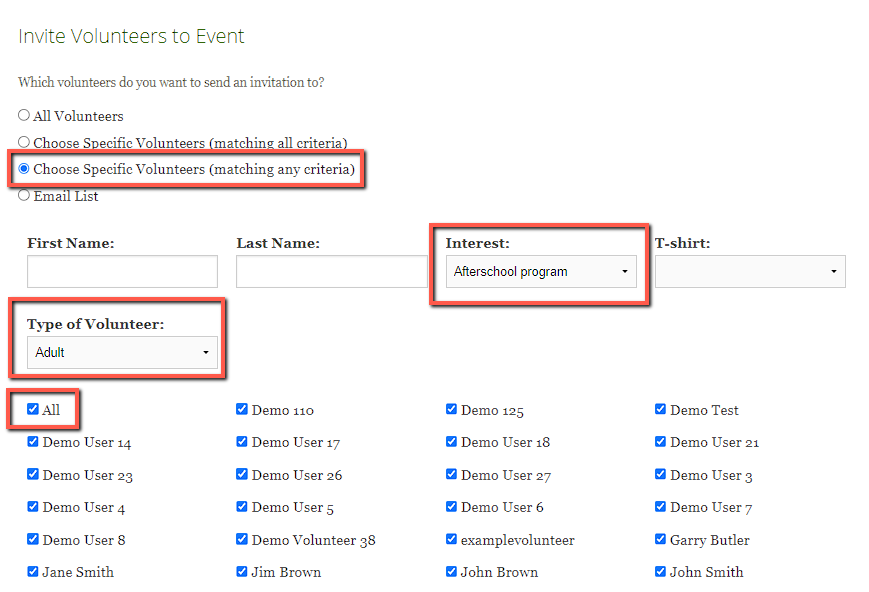
Task: Expand the Type of Volunteer dropdown
Action: point(122,352)
